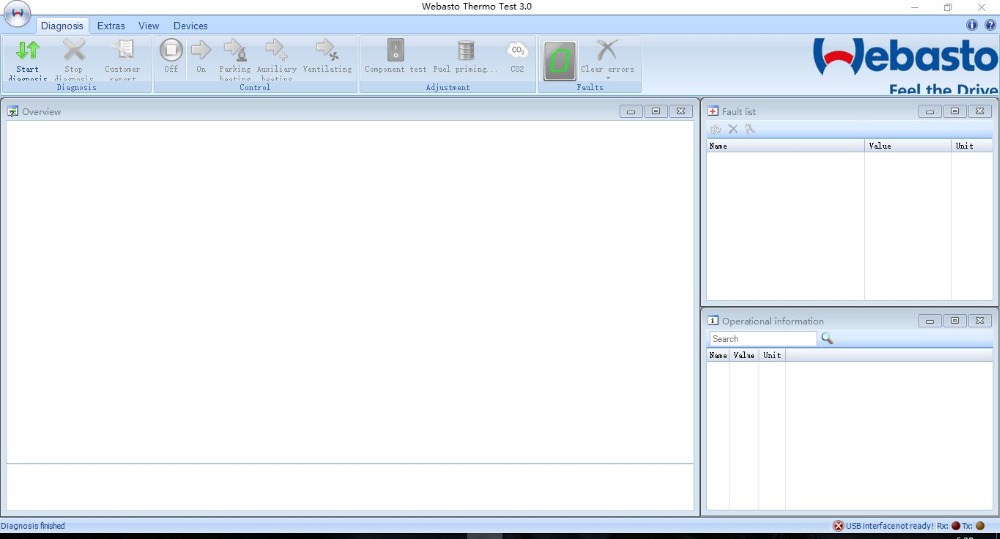Image resolution: width=1000 pixels, height=539 pixels.
Task: Switch the heater Off in Control group
Action: pos(171,50)
